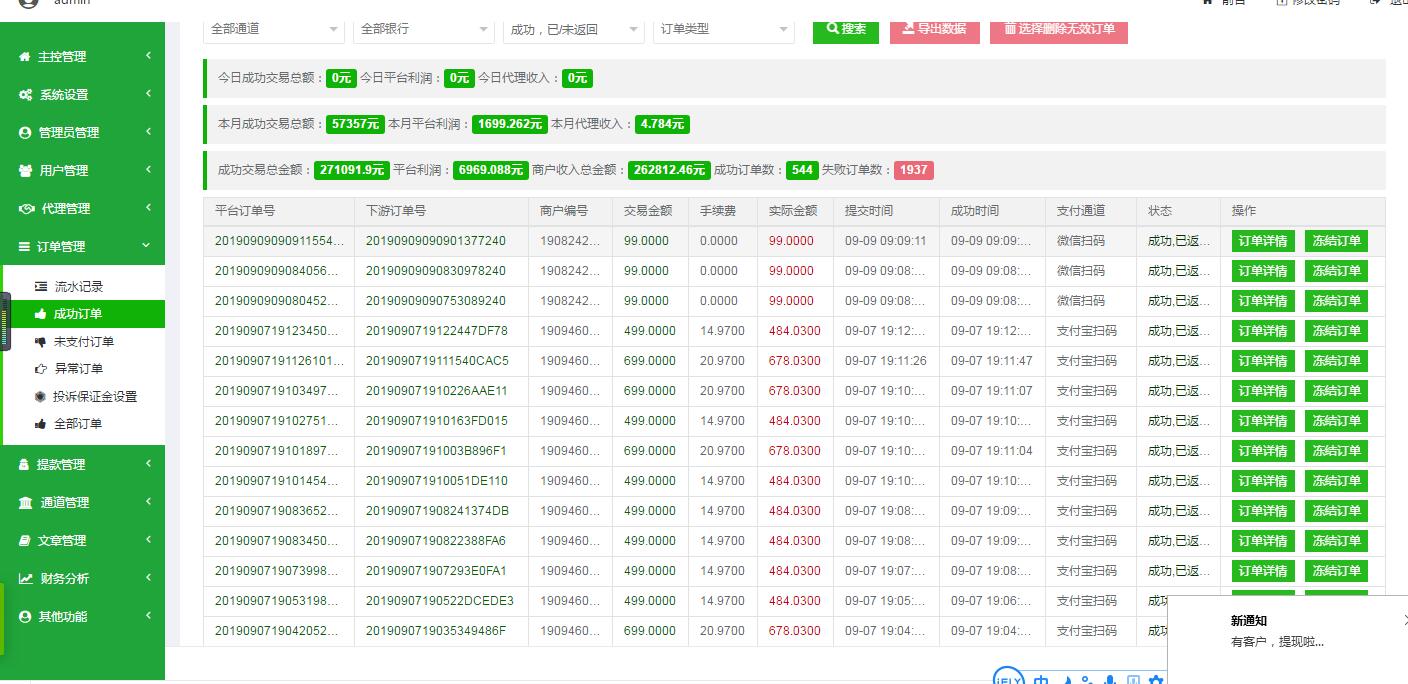
Task: Close the 新通知 notification popup
Action: 1405,621
